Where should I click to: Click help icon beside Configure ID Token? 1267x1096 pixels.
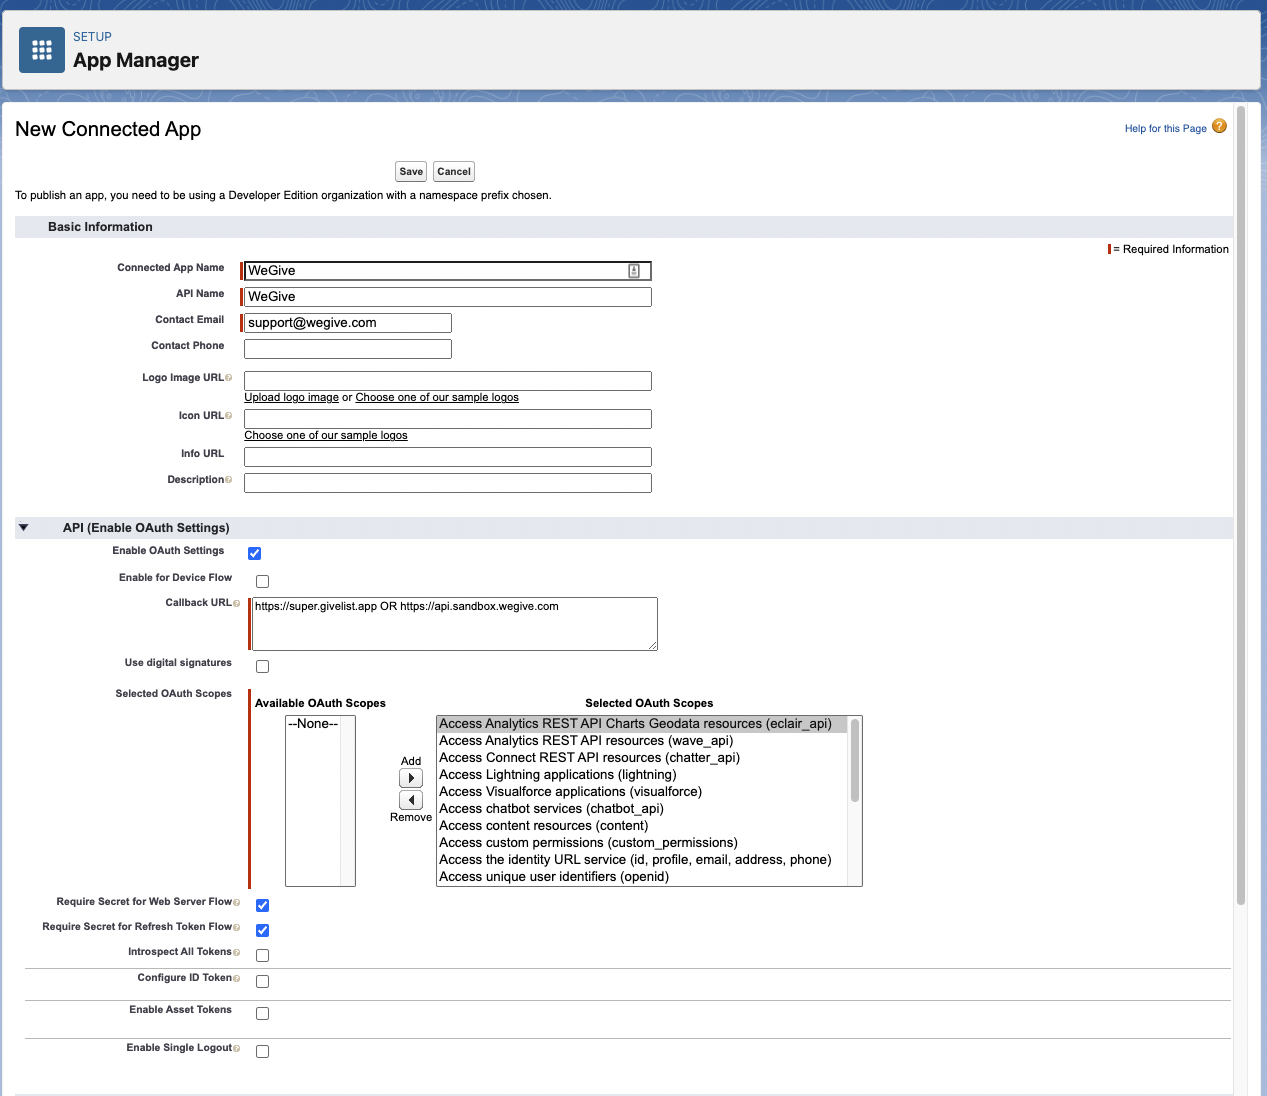click(x=237, y=978)
